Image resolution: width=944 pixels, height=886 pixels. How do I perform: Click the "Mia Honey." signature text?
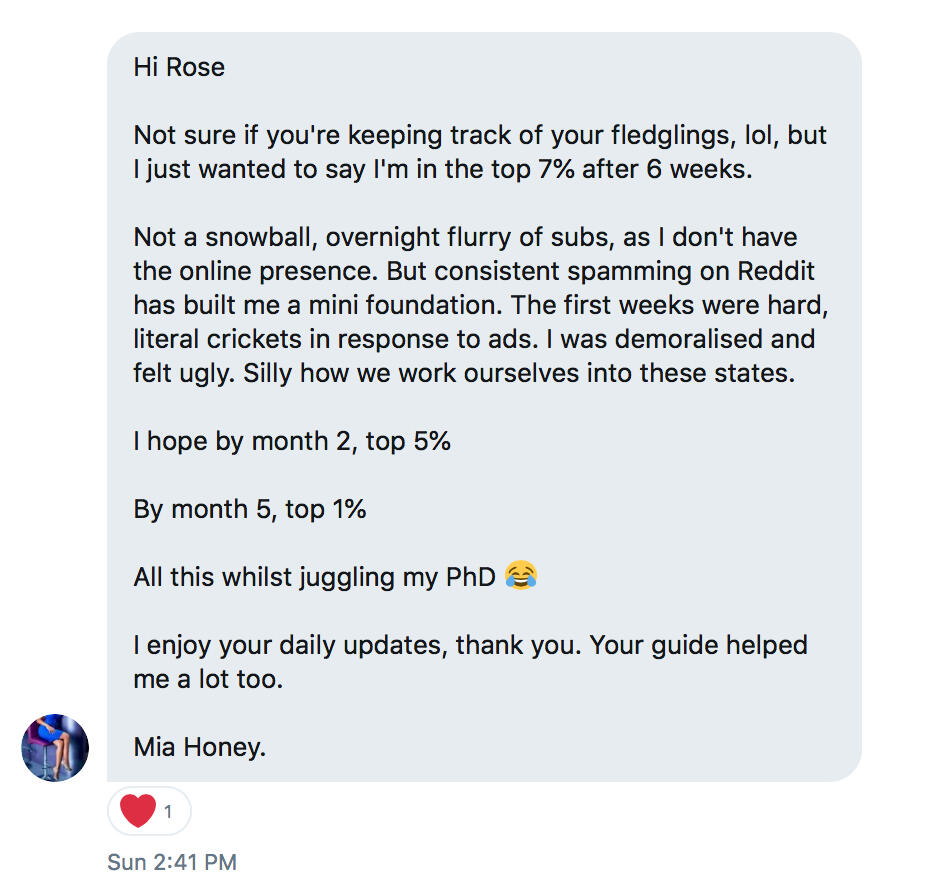point(200,747)
